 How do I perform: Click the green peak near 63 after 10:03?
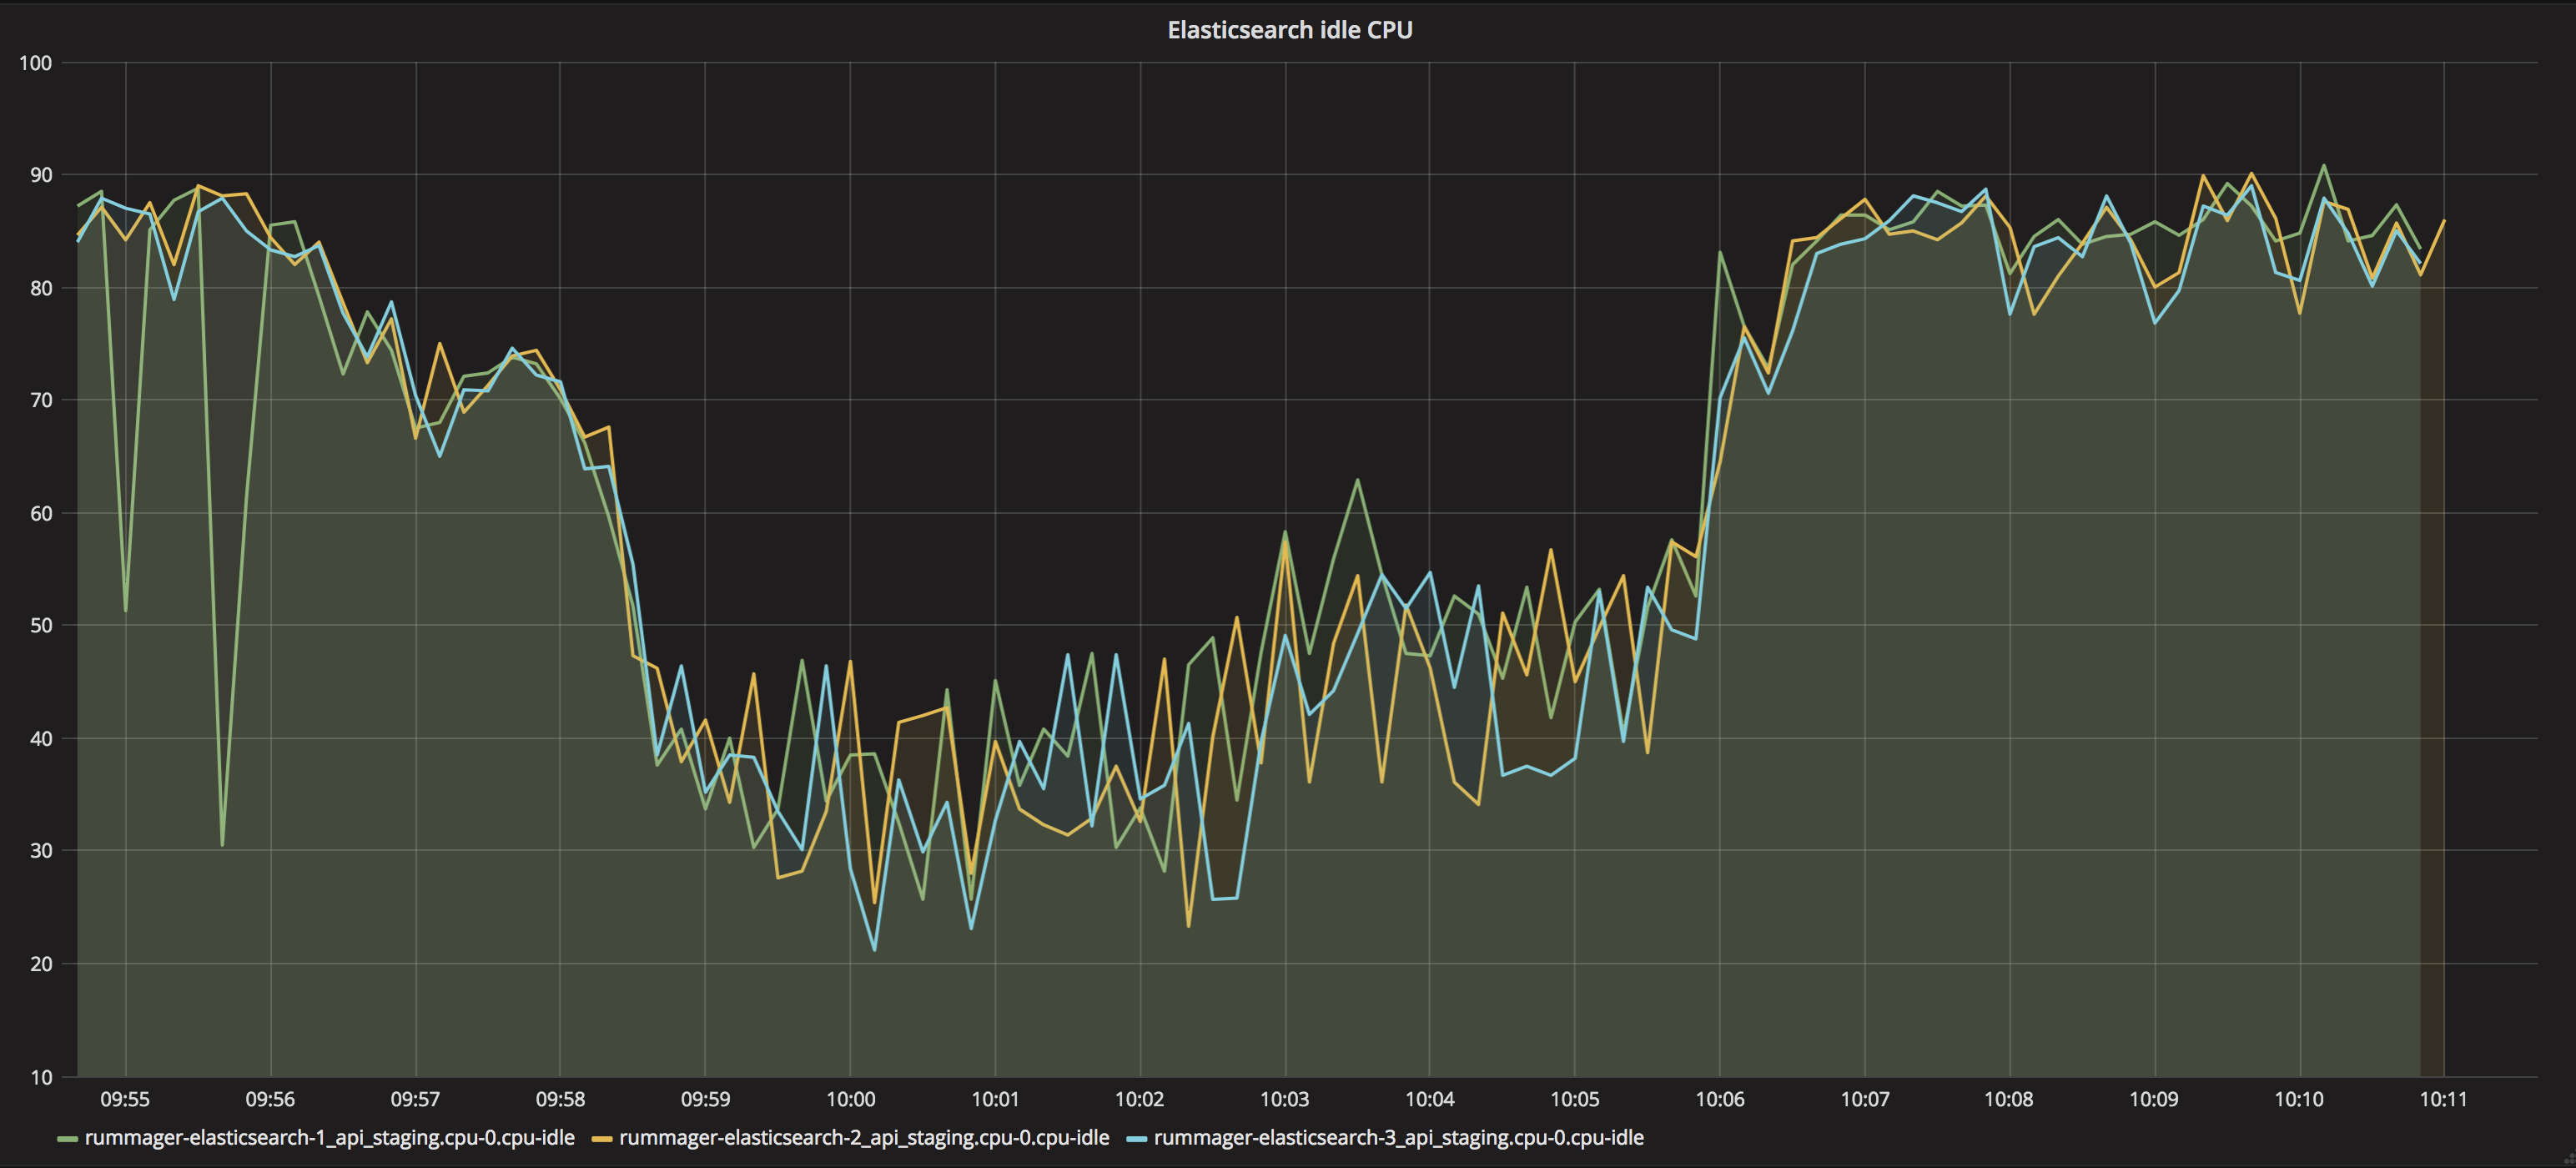click(1357, 480)
